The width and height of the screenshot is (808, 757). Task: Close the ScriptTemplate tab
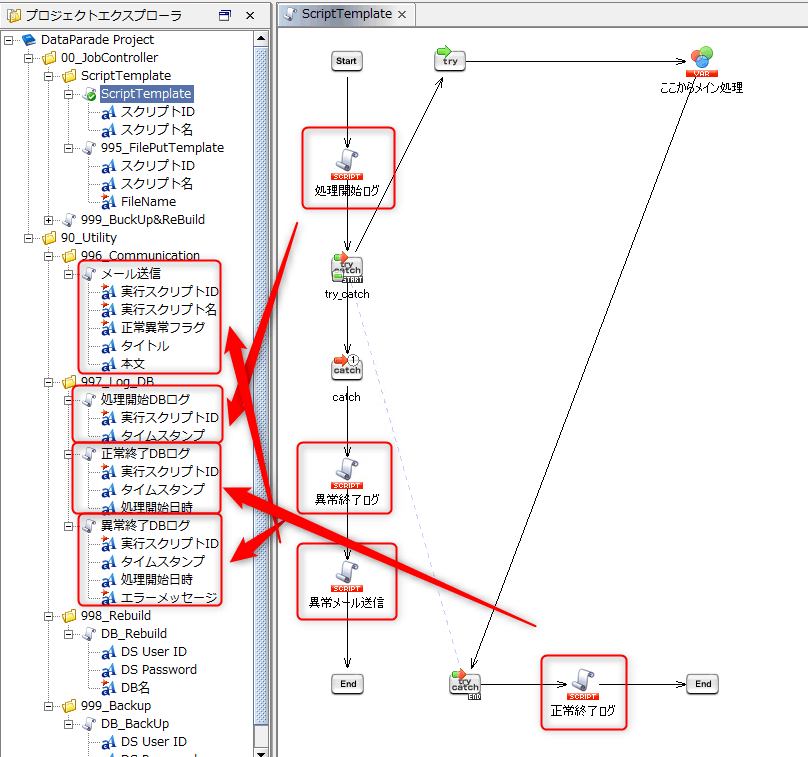click(x=402, y=14)
